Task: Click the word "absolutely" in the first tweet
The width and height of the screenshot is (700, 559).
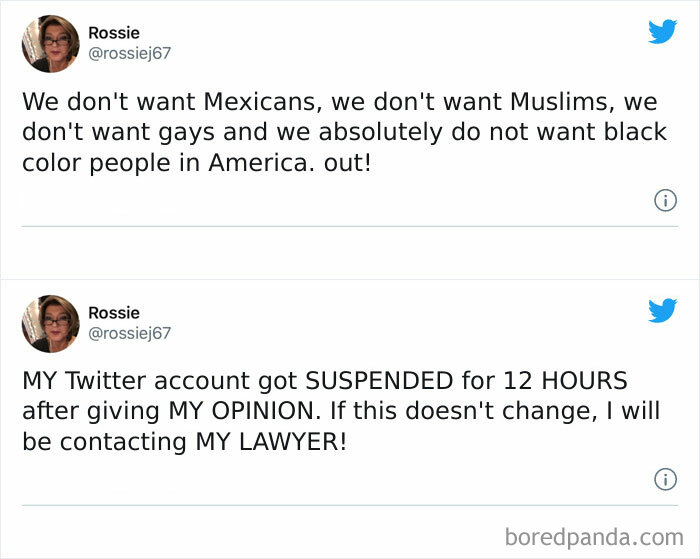Action: [381, 132]
